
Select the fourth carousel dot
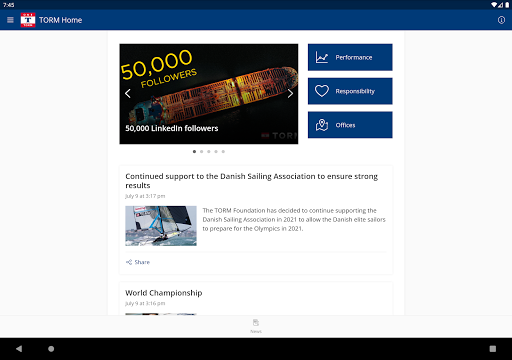pyautogui.click(x=216, y=152)
